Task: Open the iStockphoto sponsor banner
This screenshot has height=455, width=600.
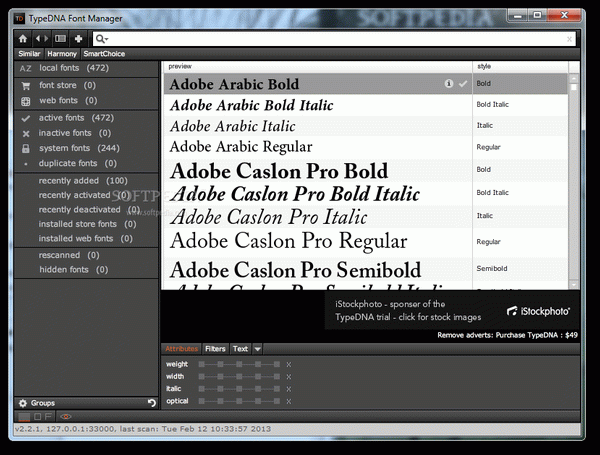Action: click(452, 311)
